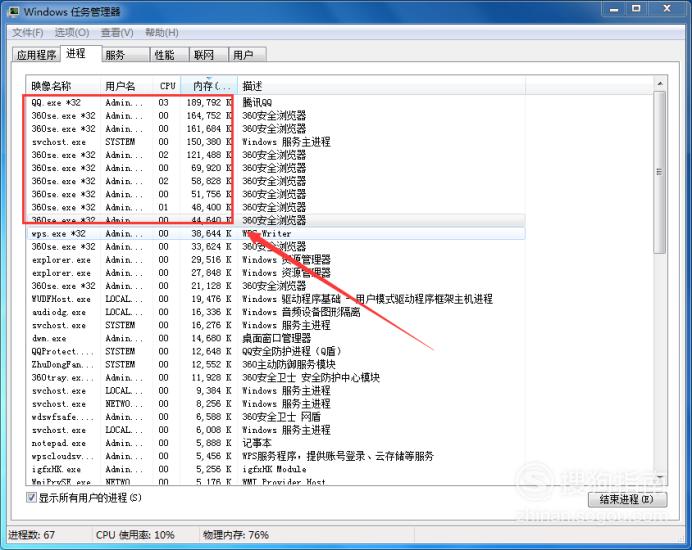Viewport: 692px width, 550px height.
Task: Select the ZhuDongFan process row
Action: pos(276,365)
